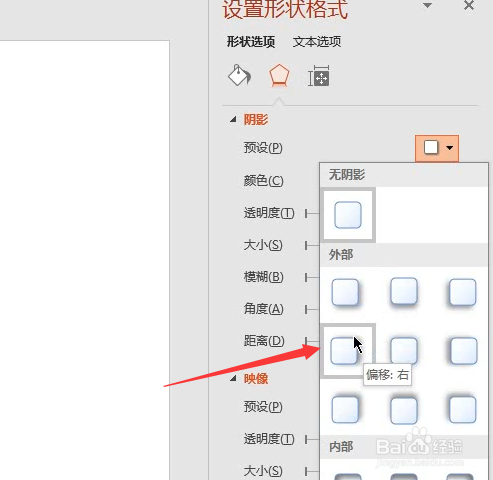Viewport: 493px width, 480px height.
Task: Open the Size & Properties icon tab
Action: pos(319,76)
